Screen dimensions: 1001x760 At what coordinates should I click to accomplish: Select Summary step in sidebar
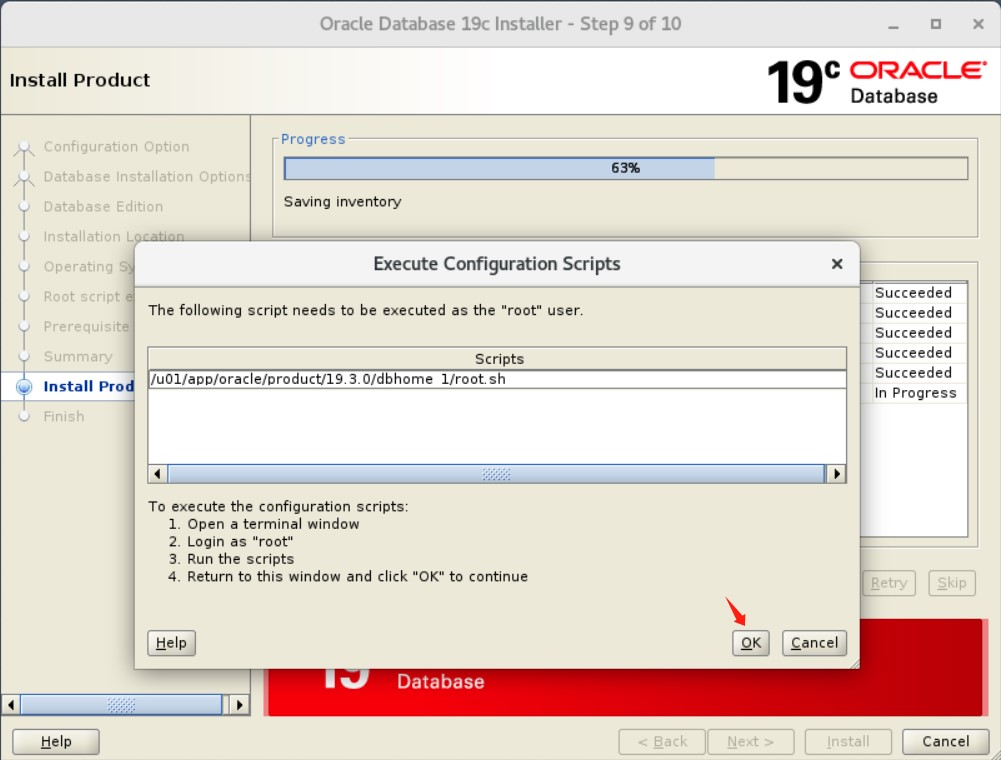[78, 356]
